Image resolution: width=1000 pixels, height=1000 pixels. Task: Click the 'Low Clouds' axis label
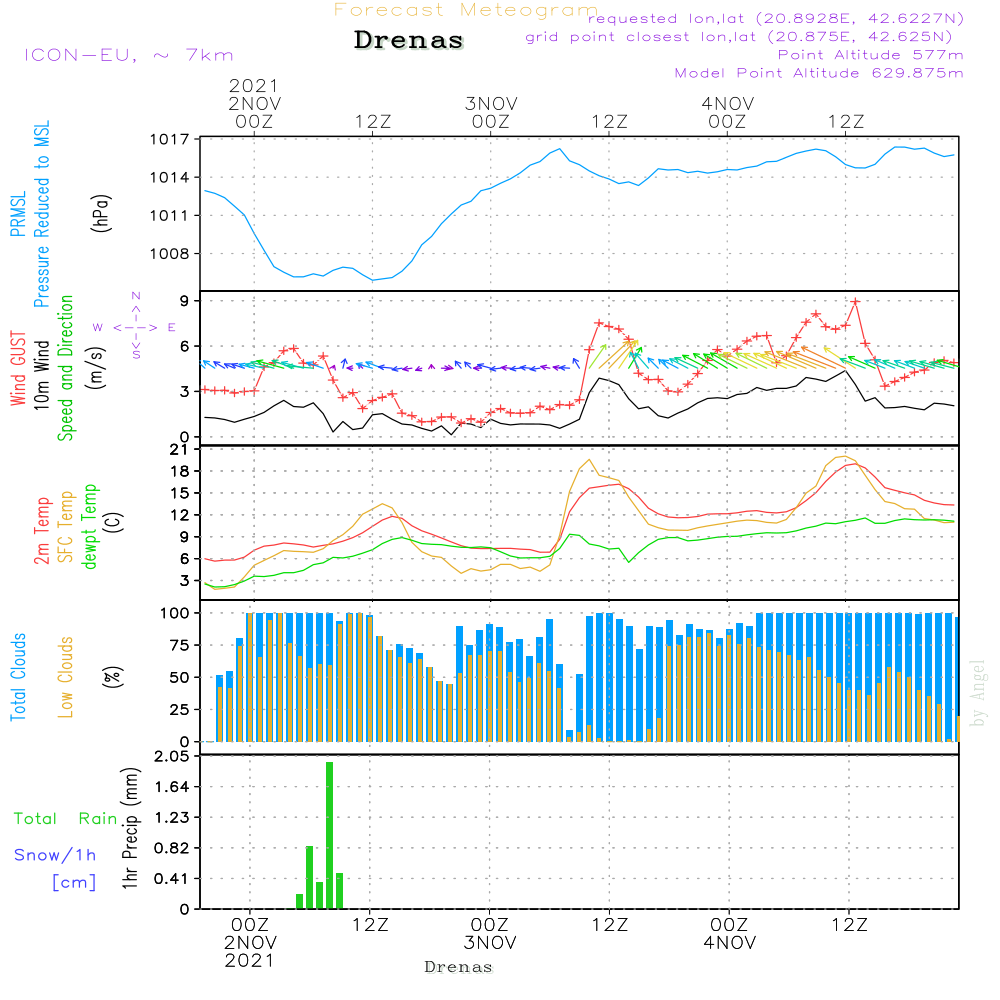click(x=66, y=677)
